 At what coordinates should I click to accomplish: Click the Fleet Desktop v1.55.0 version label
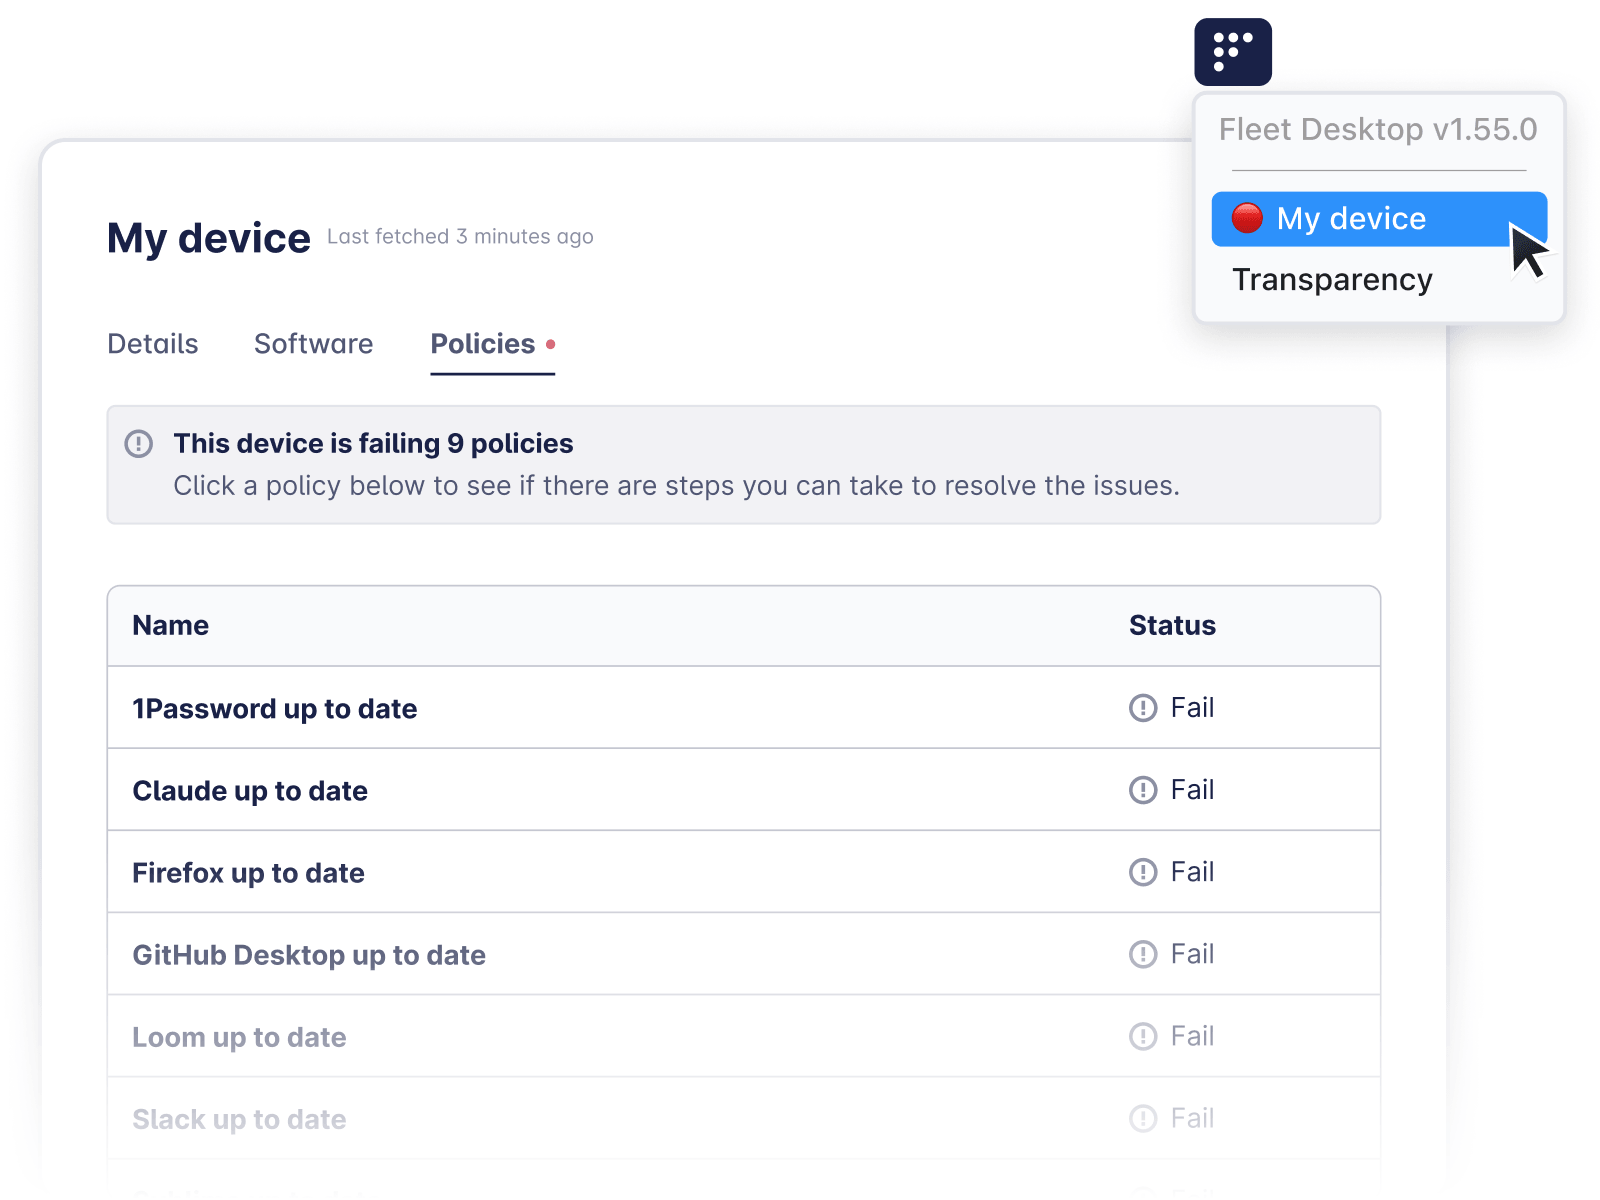coord(1378,130)
